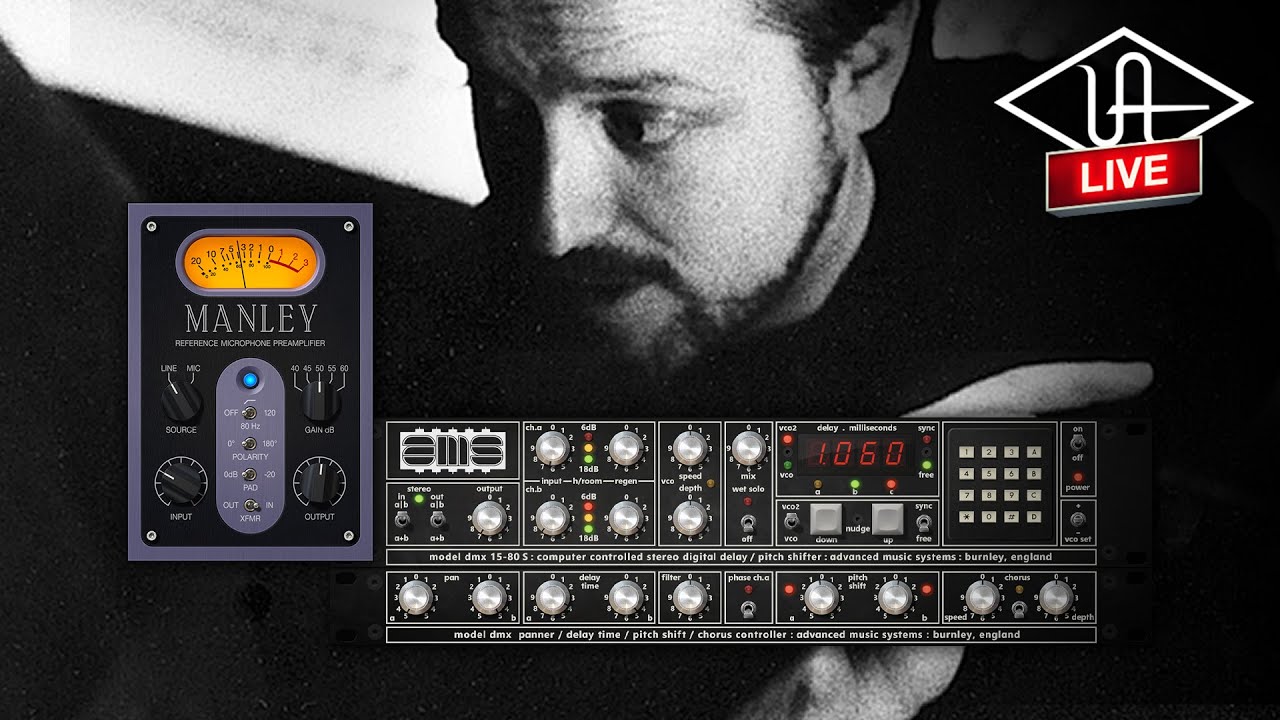
Task: Flip the vco set +/- switch
Action: pos(1078,519)
